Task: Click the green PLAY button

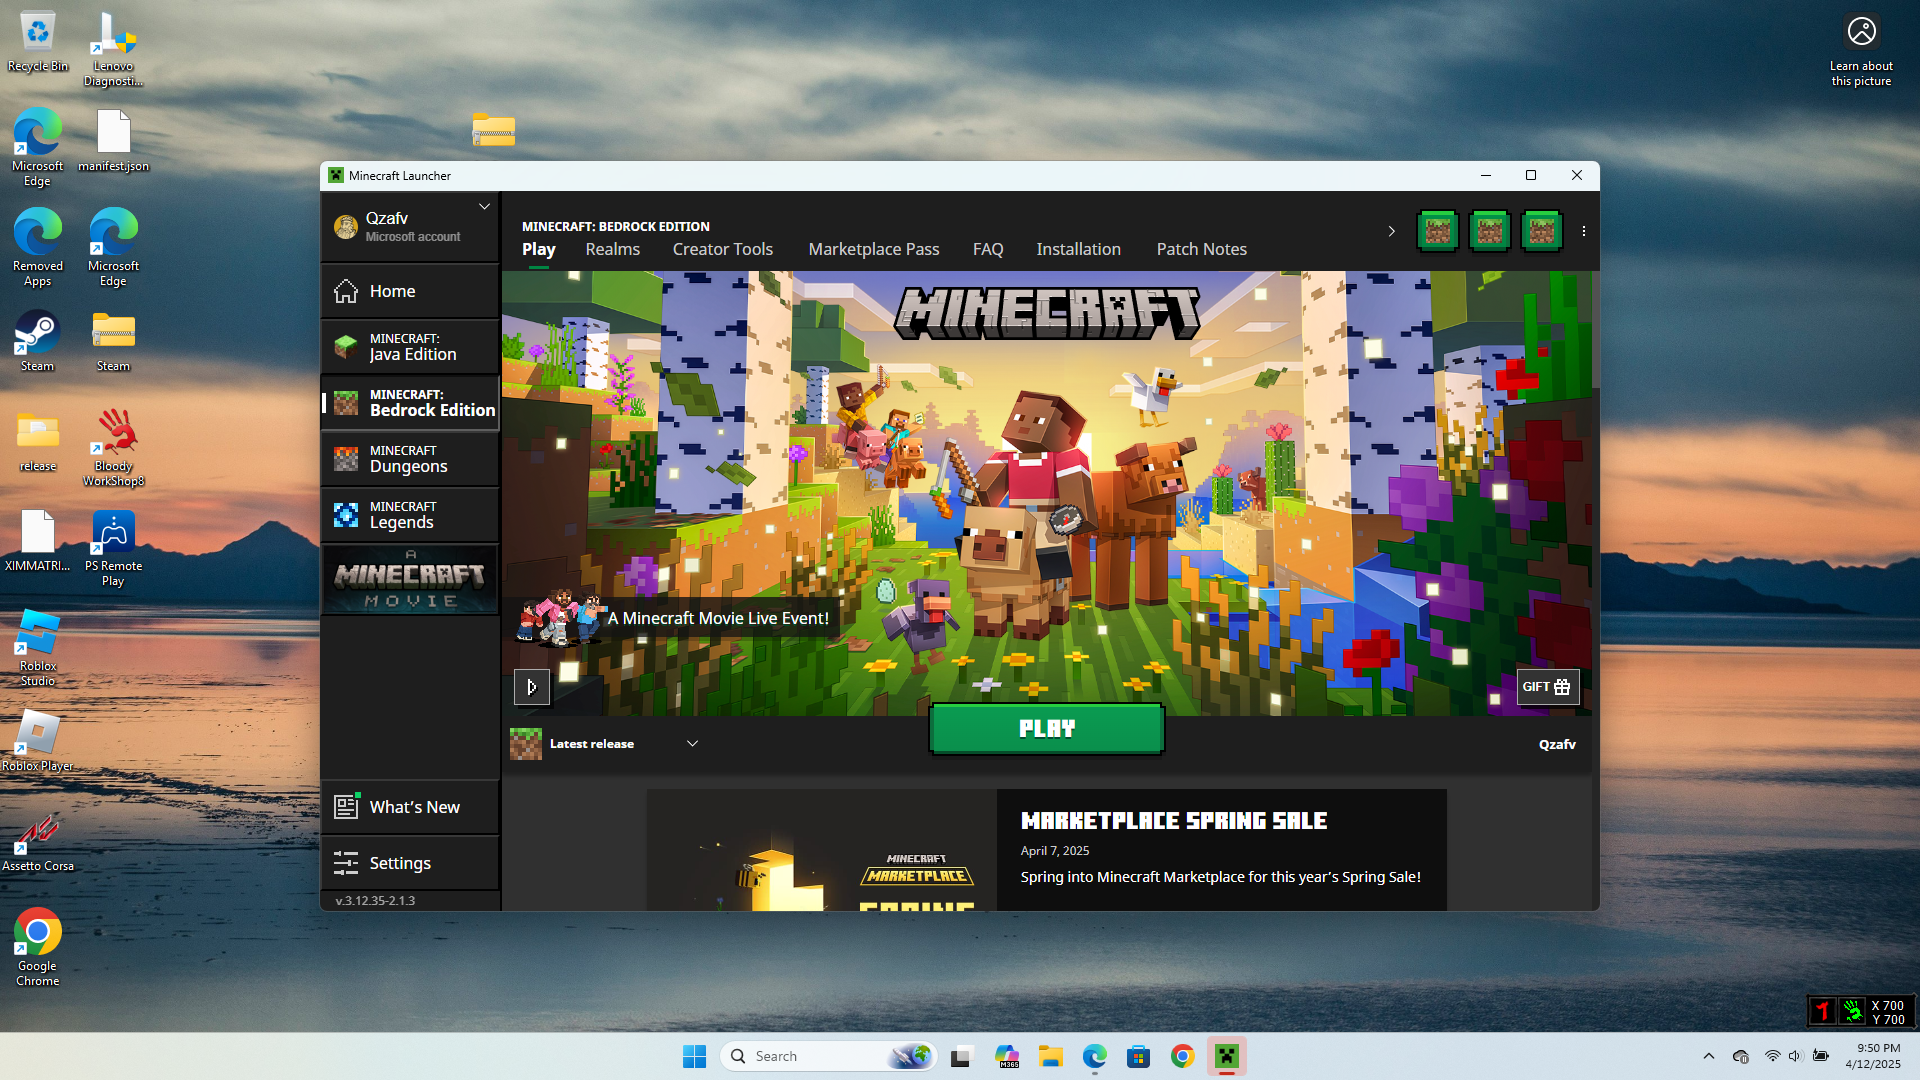Action: tap(1047, 729)
